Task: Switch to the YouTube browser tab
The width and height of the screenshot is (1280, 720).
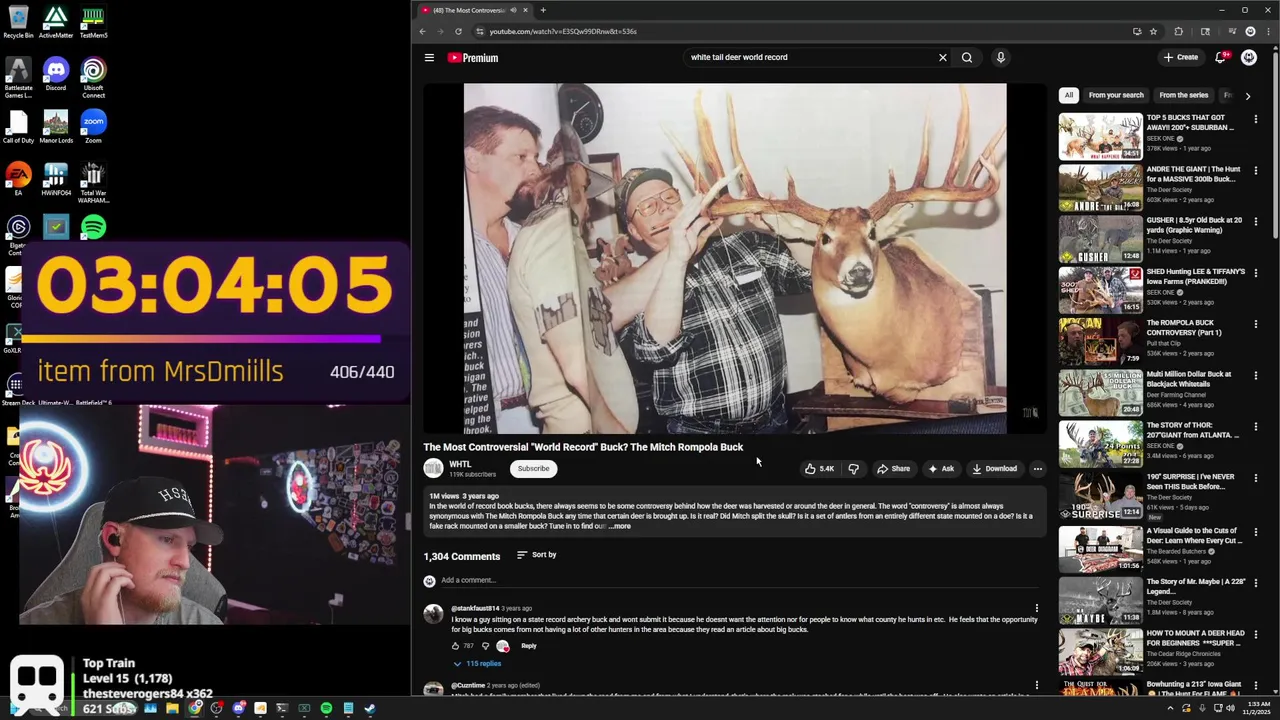Action: (473, 10)
